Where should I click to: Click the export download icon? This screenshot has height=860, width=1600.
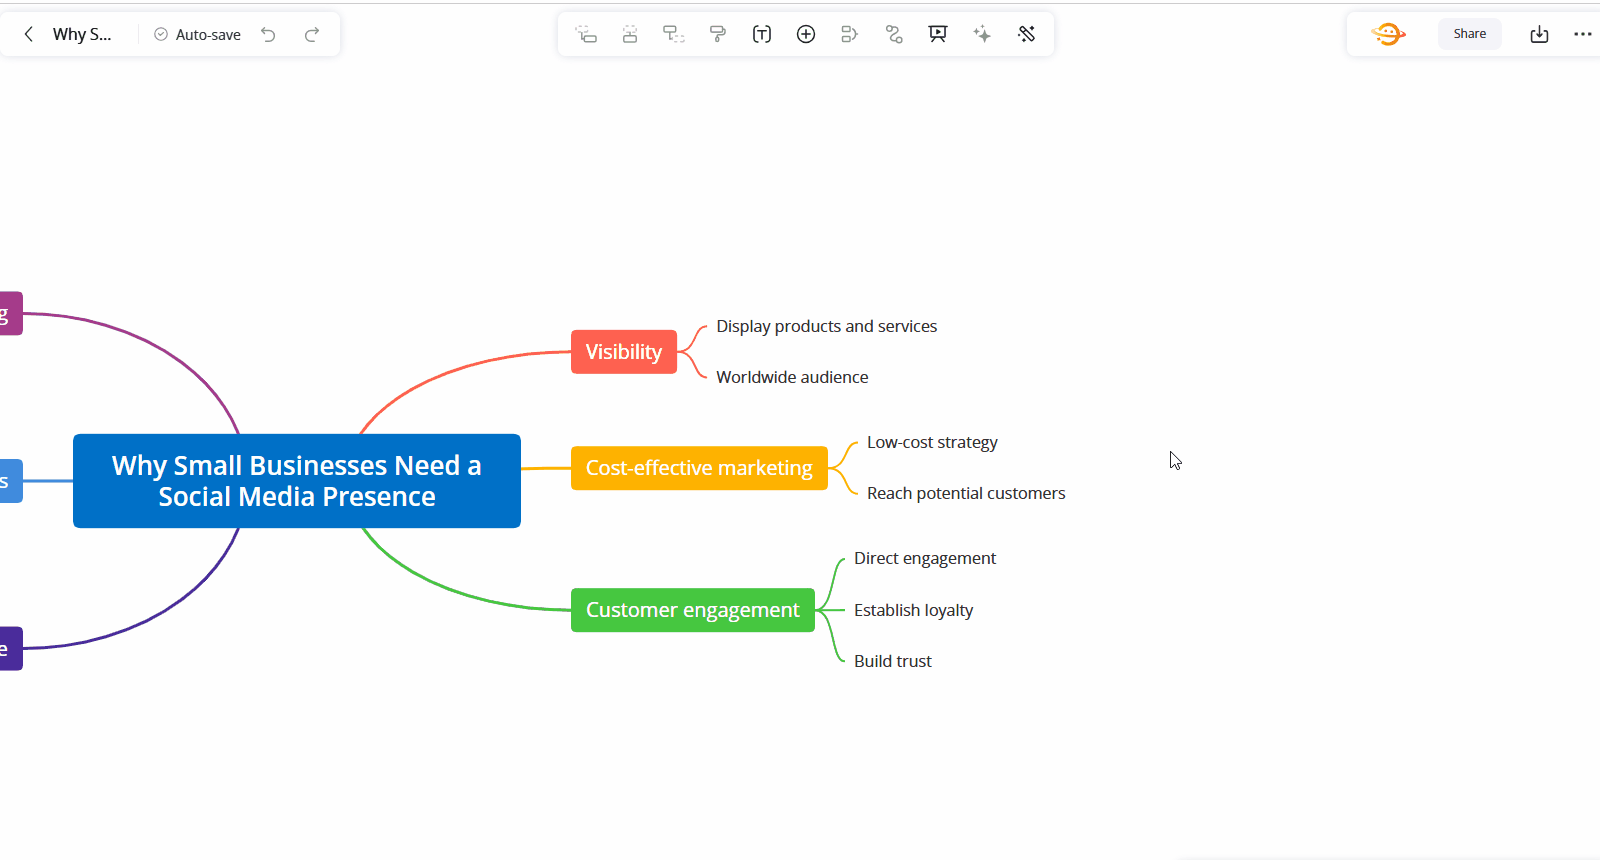coord(1539,34)
